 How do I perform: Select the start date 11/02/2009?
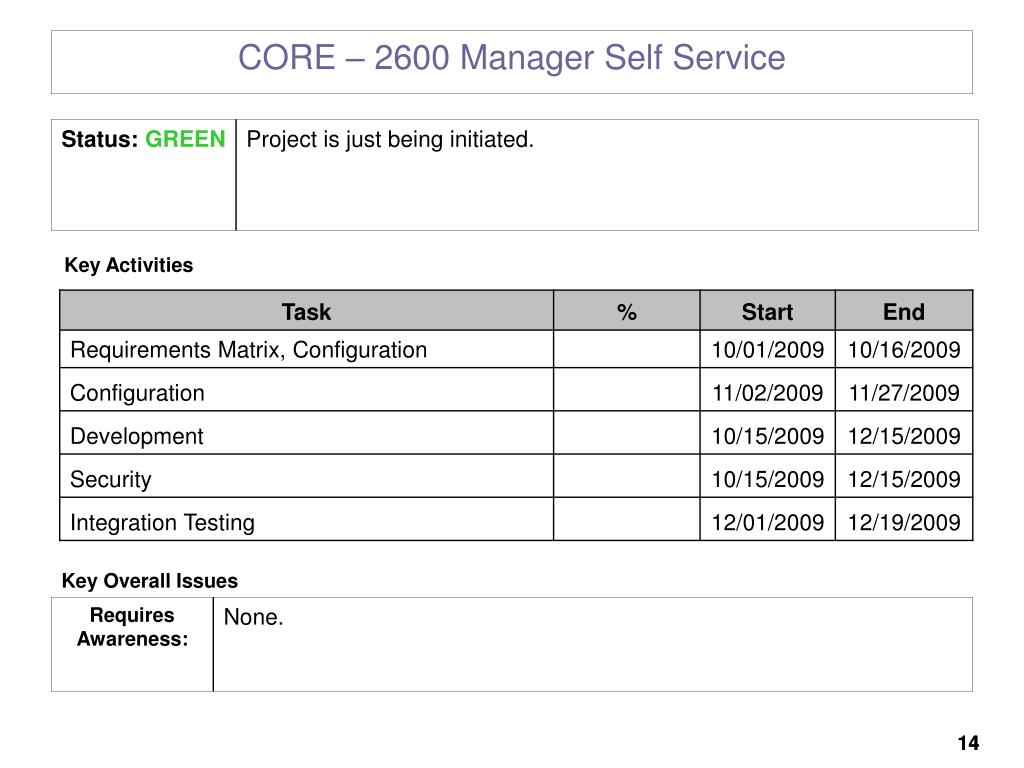click(x=767, y=392)
